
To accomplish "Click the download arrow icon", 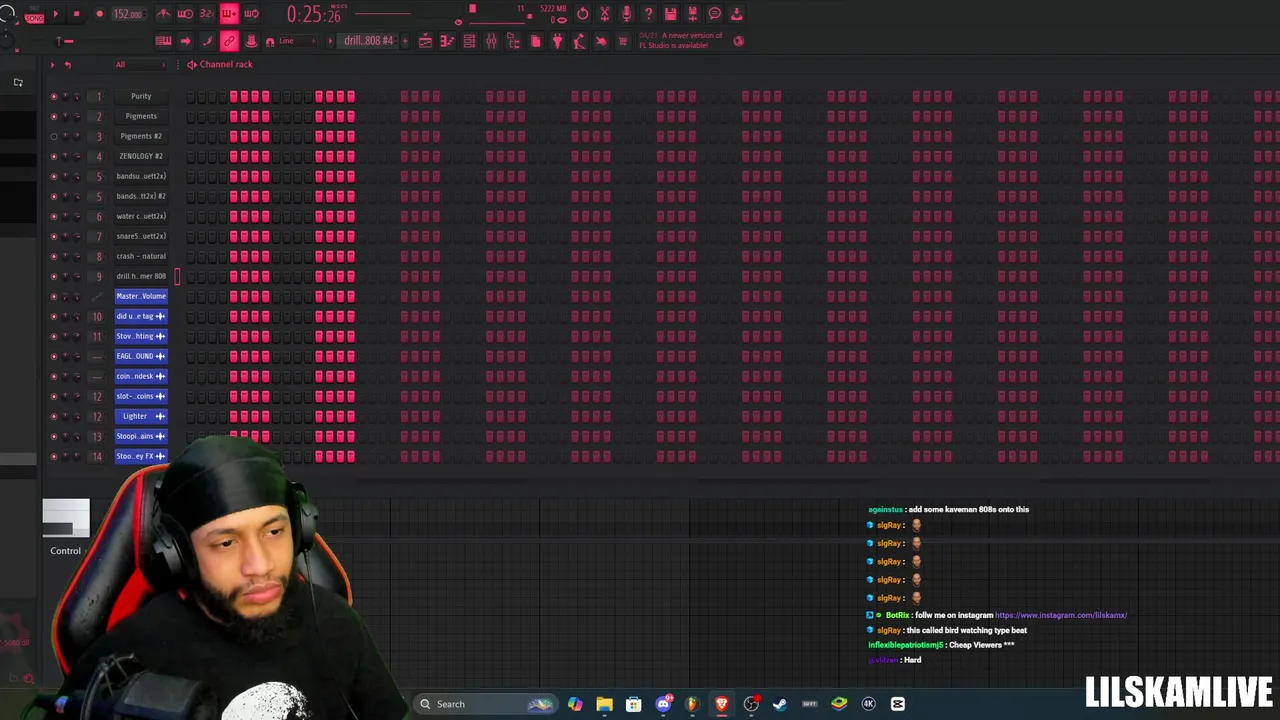I will [x=736, y=14].
